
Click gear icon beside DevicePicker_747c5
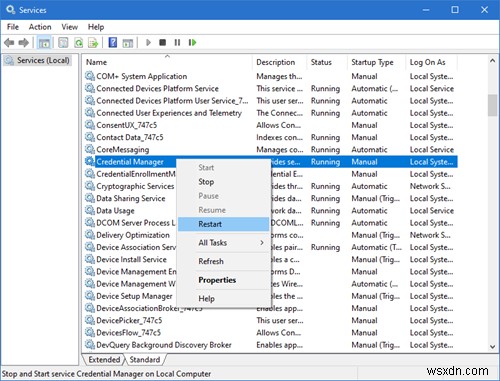(x=89, y=320)
